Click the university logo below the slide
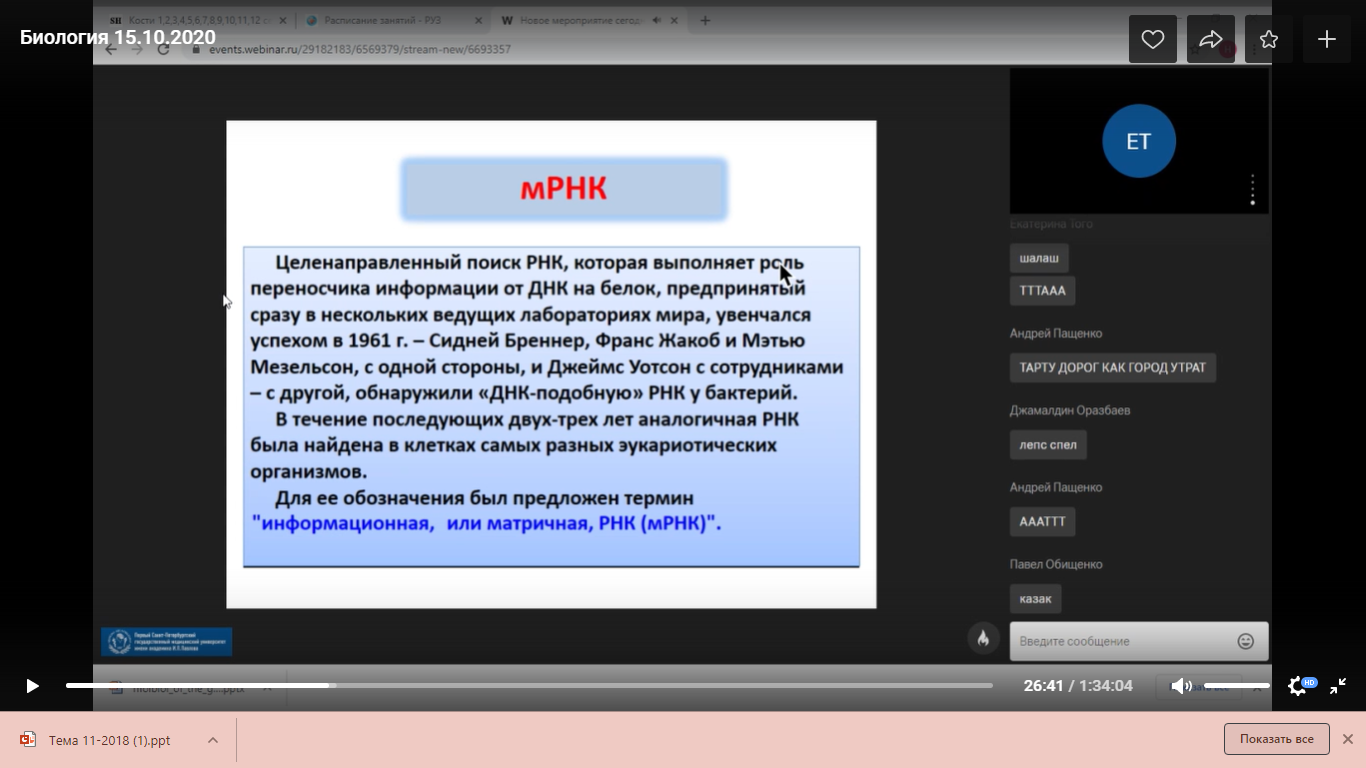 coord(167,642)
